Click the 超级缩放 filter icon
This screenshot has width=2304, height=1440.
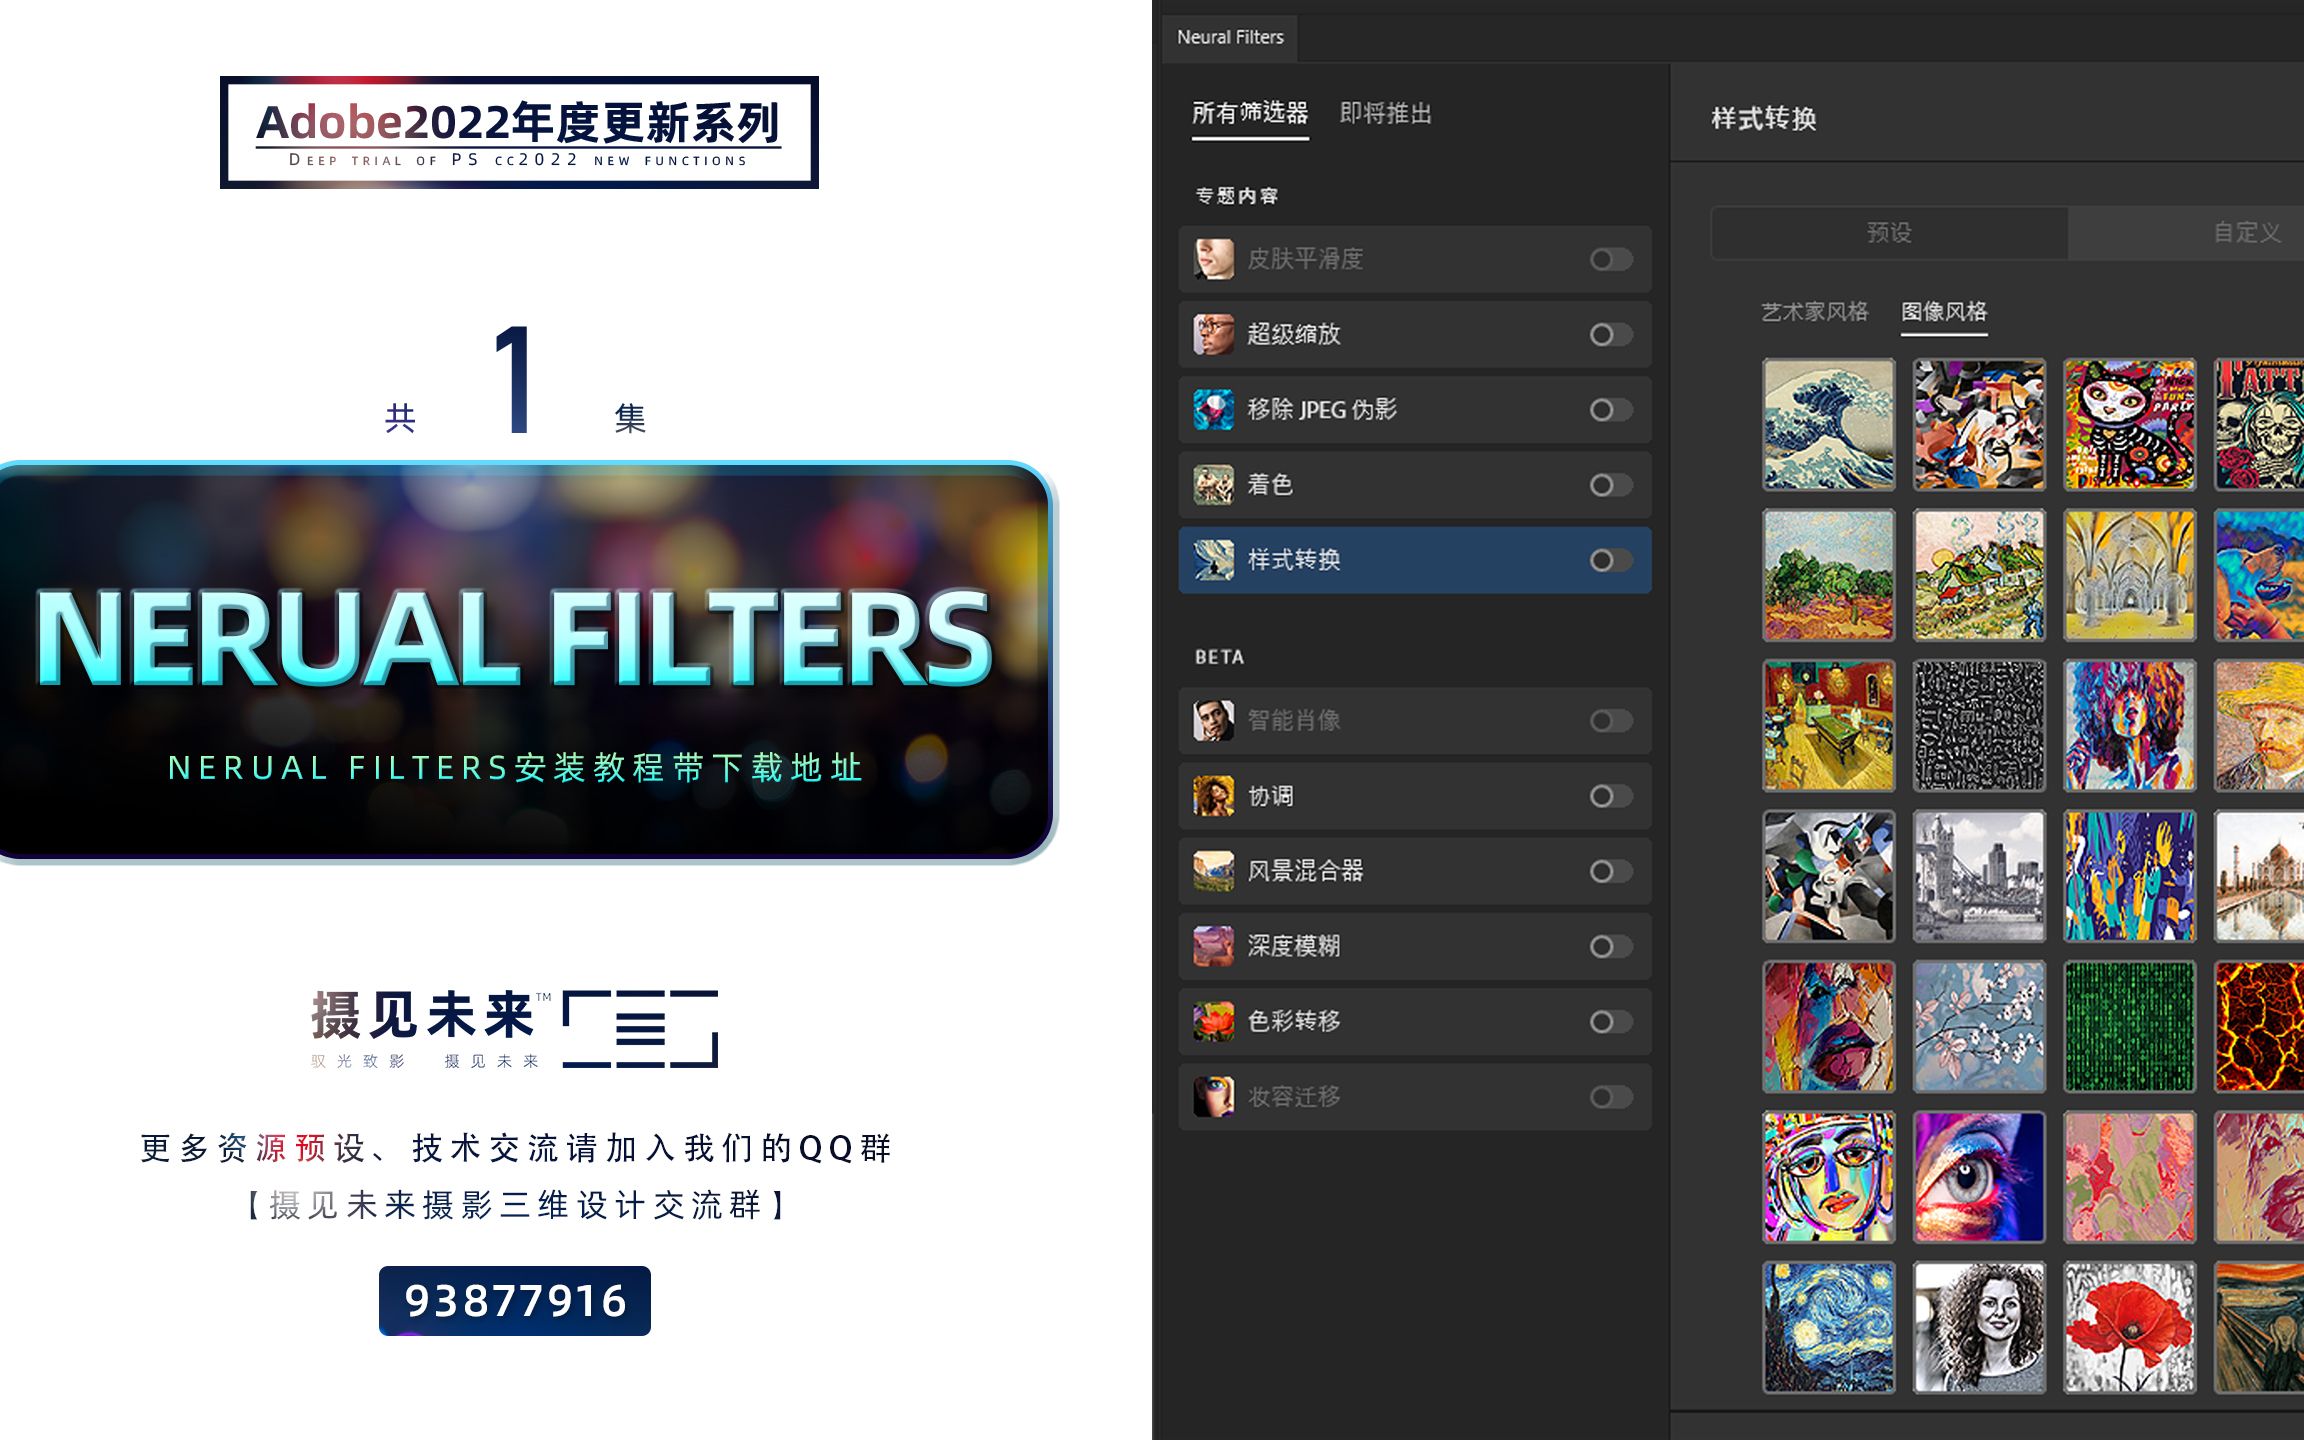1213,335
